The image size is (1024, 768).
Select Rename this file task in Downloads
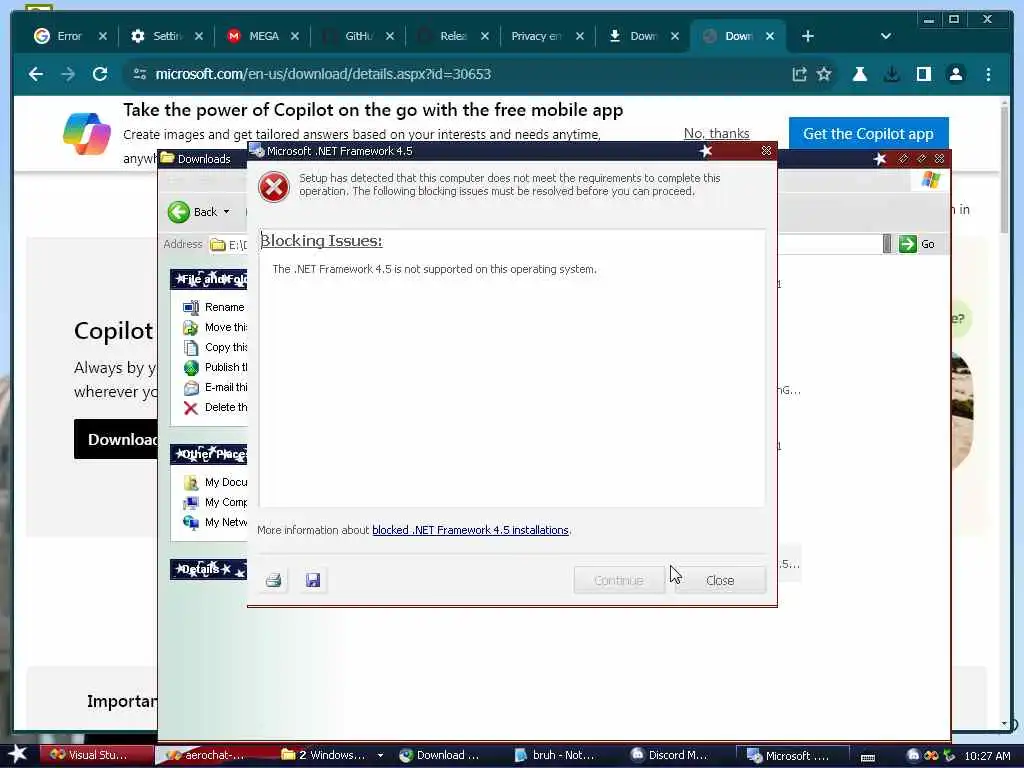click(x=215, y=307)
